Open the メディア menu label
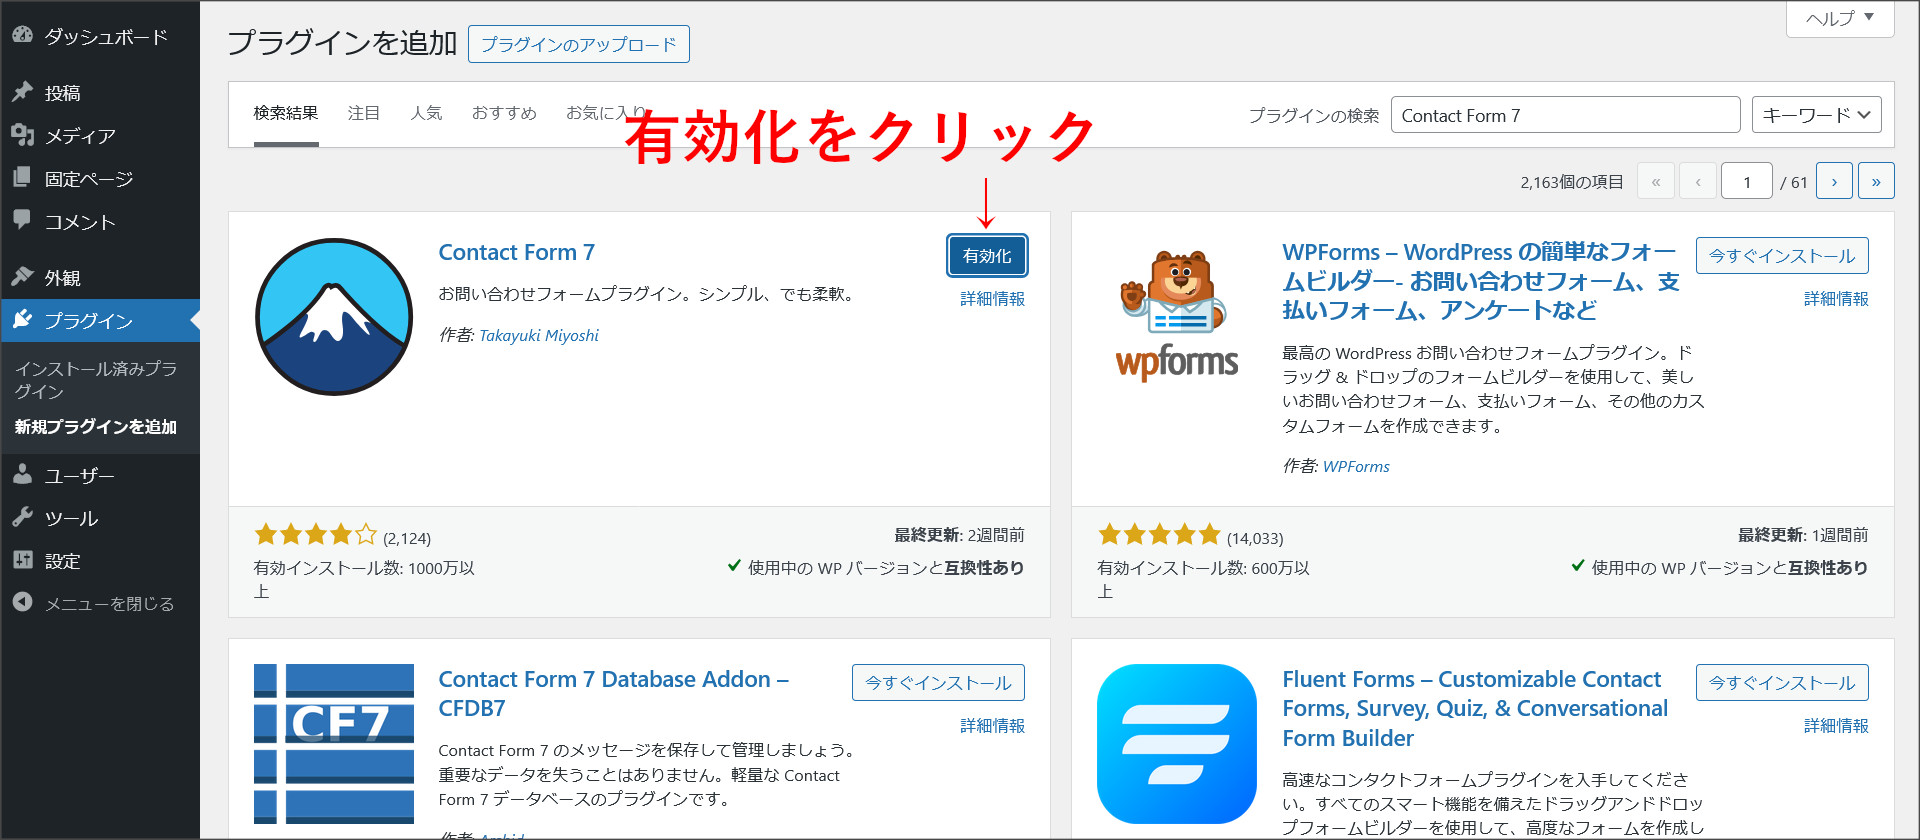 (81, 135)
